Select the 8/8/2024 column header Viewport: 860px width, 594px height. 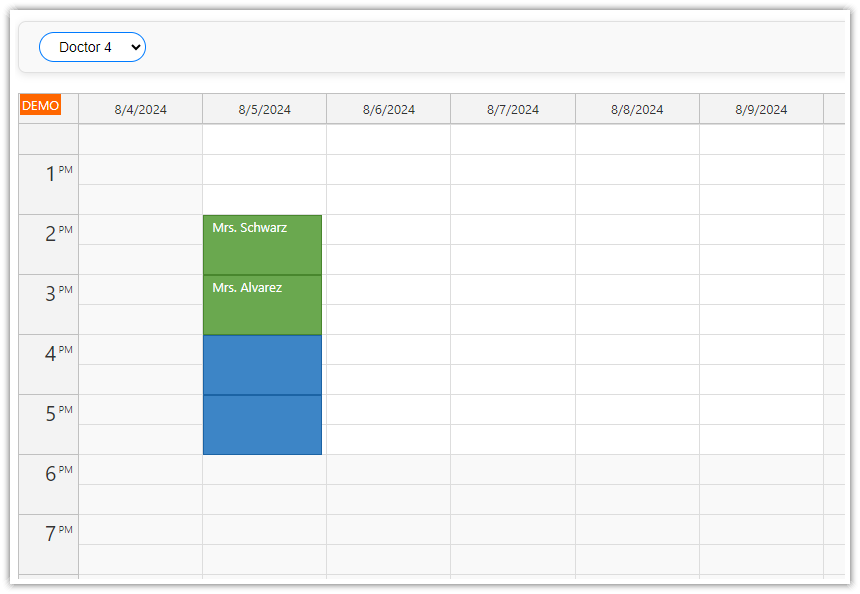636,109
